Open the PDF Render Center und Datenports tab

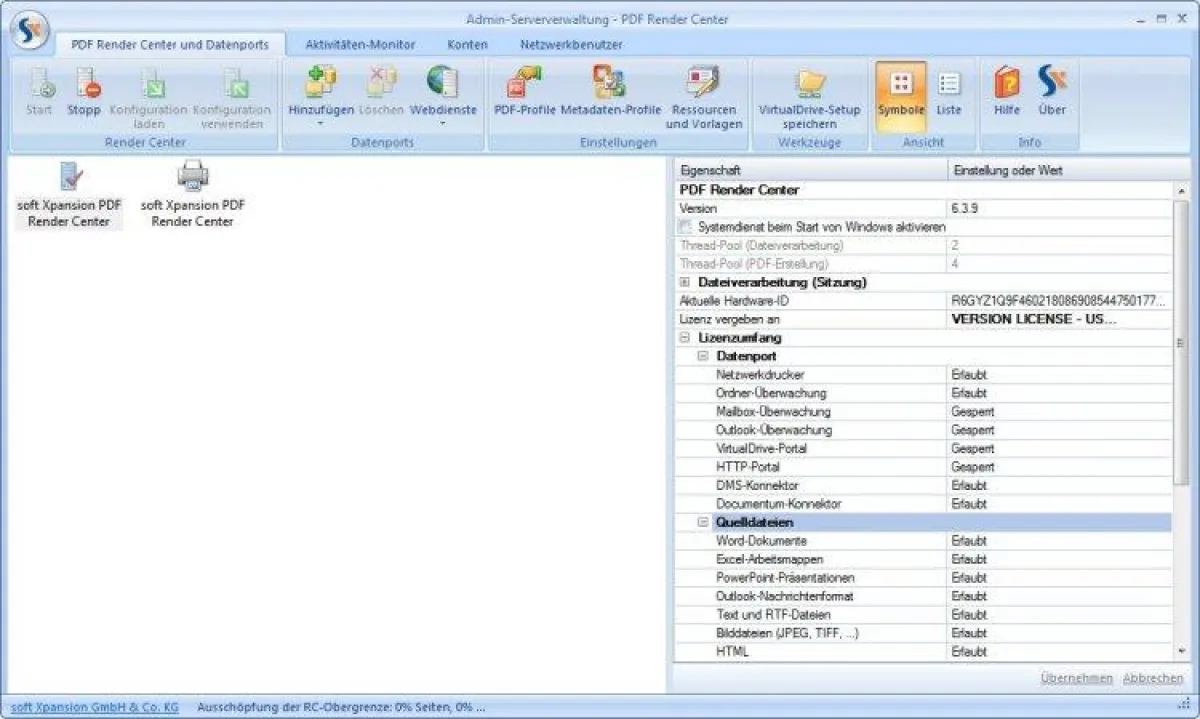click(170, 44)
